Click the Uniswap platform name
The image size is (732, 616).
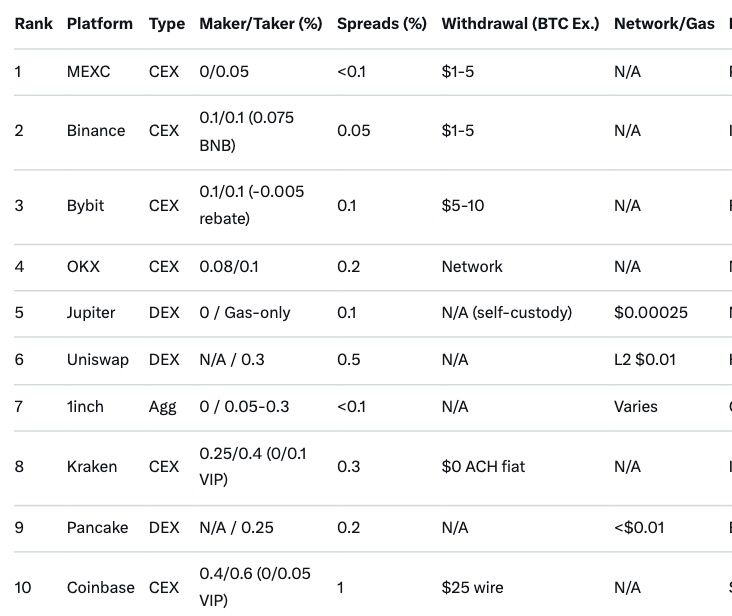click(98, 360)
